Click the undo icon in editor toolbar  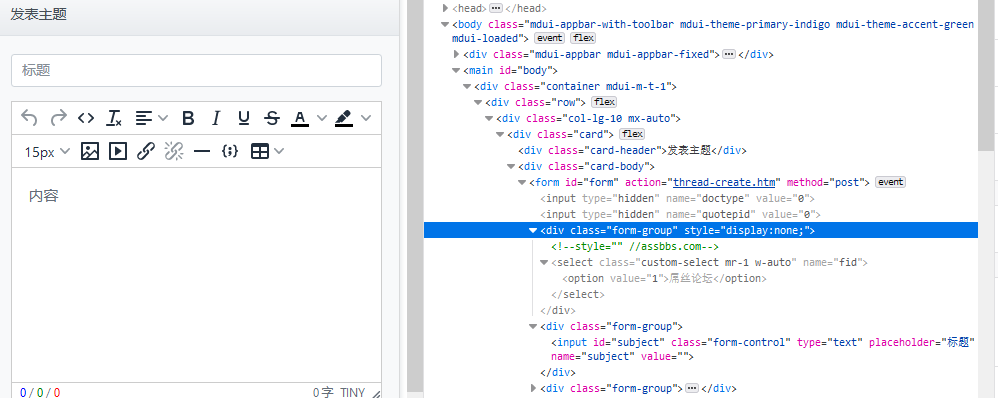coord(29,118)
